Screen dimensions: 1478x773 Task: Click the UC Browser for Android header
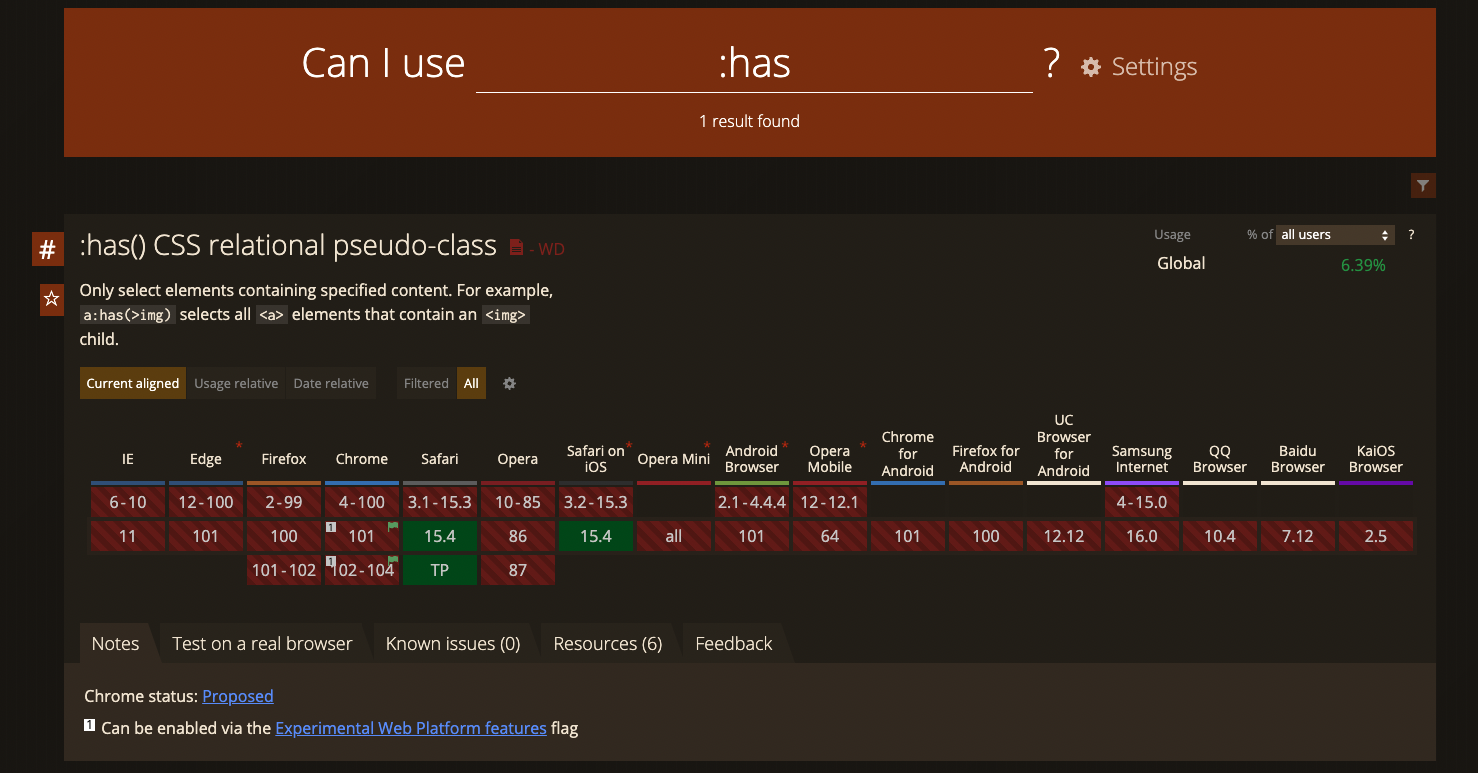[x=1064, y=445]
